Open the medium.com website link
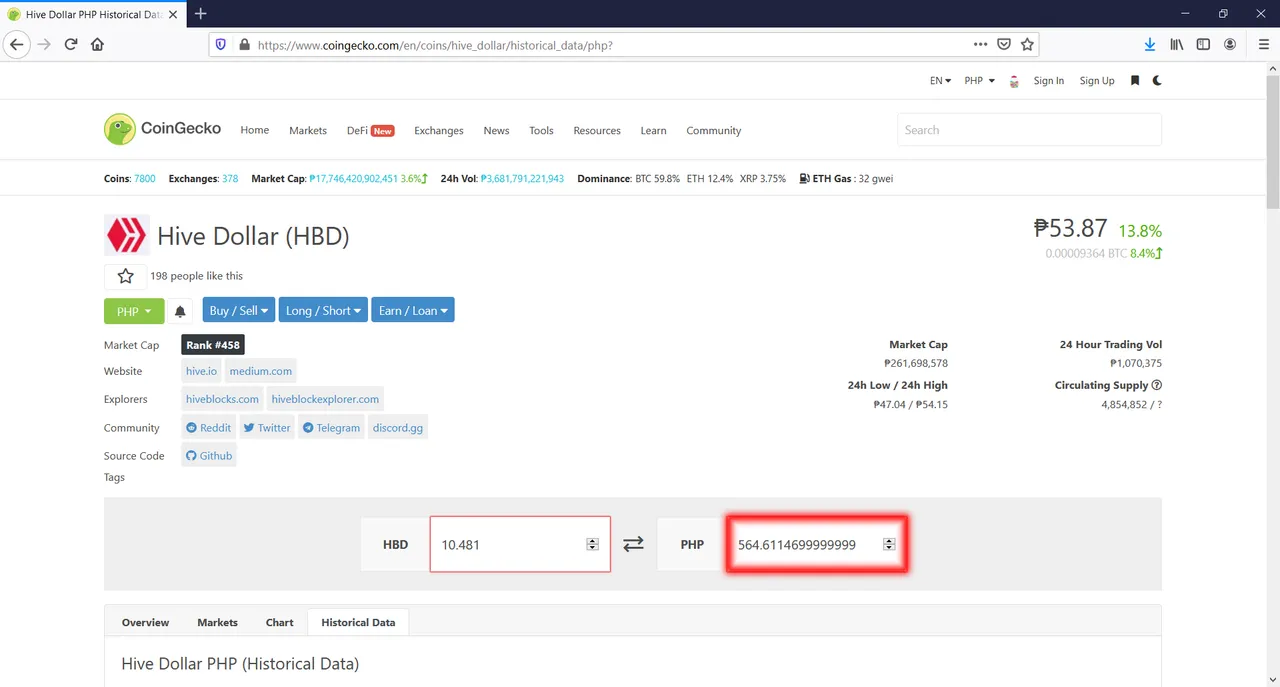This screenshot has width=1280, height=687. pos(261,371)
